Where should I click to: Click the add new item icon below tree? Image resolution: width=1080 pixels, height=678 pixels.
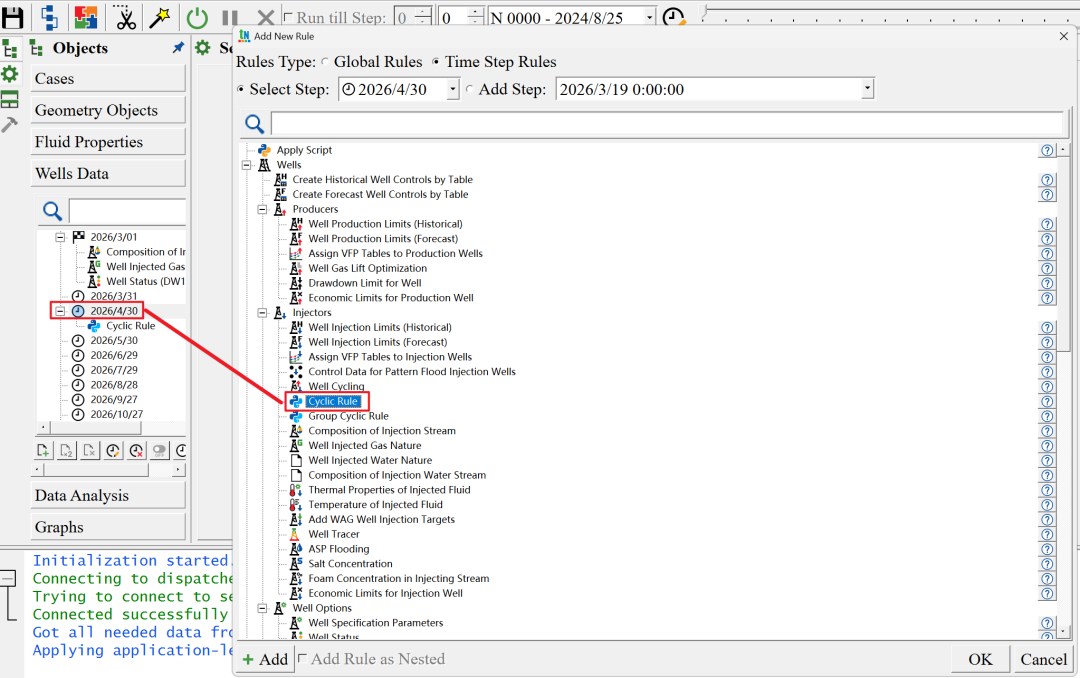point(44,451)
